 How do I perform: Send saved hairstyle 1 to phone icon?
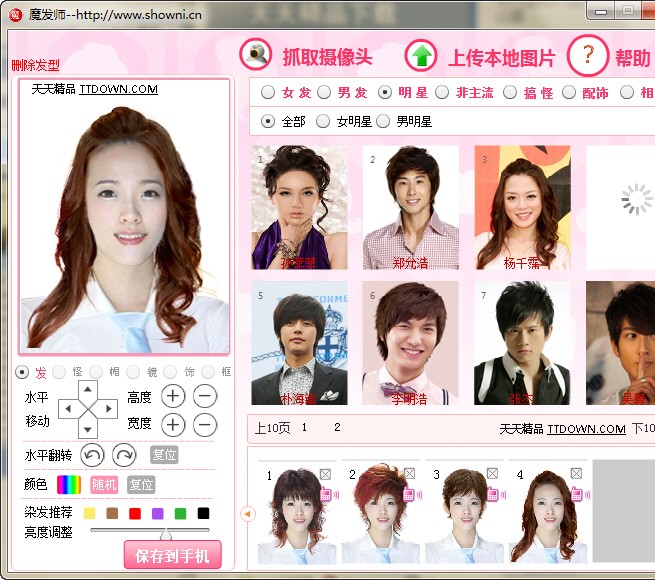point(326,494)
